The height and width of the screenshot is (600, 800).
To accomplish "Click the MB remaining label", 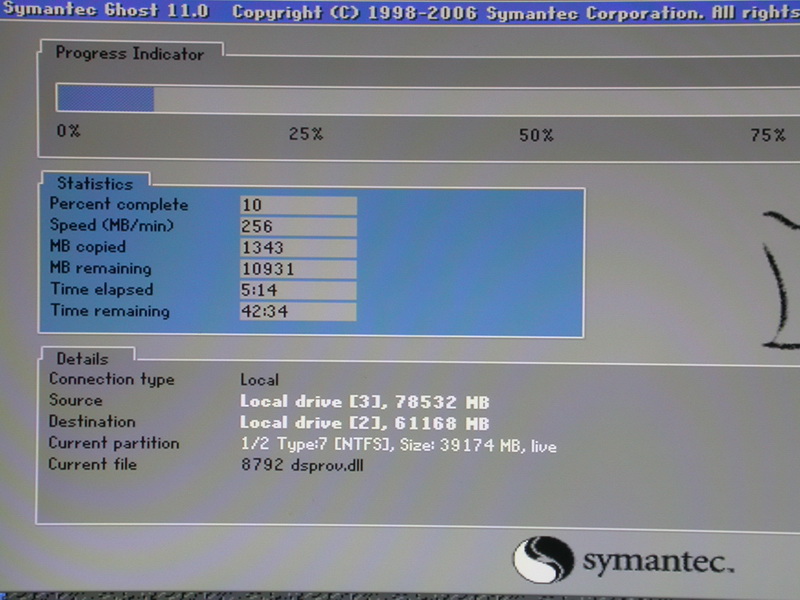I will pyautogui.click(x=101, y=268).
